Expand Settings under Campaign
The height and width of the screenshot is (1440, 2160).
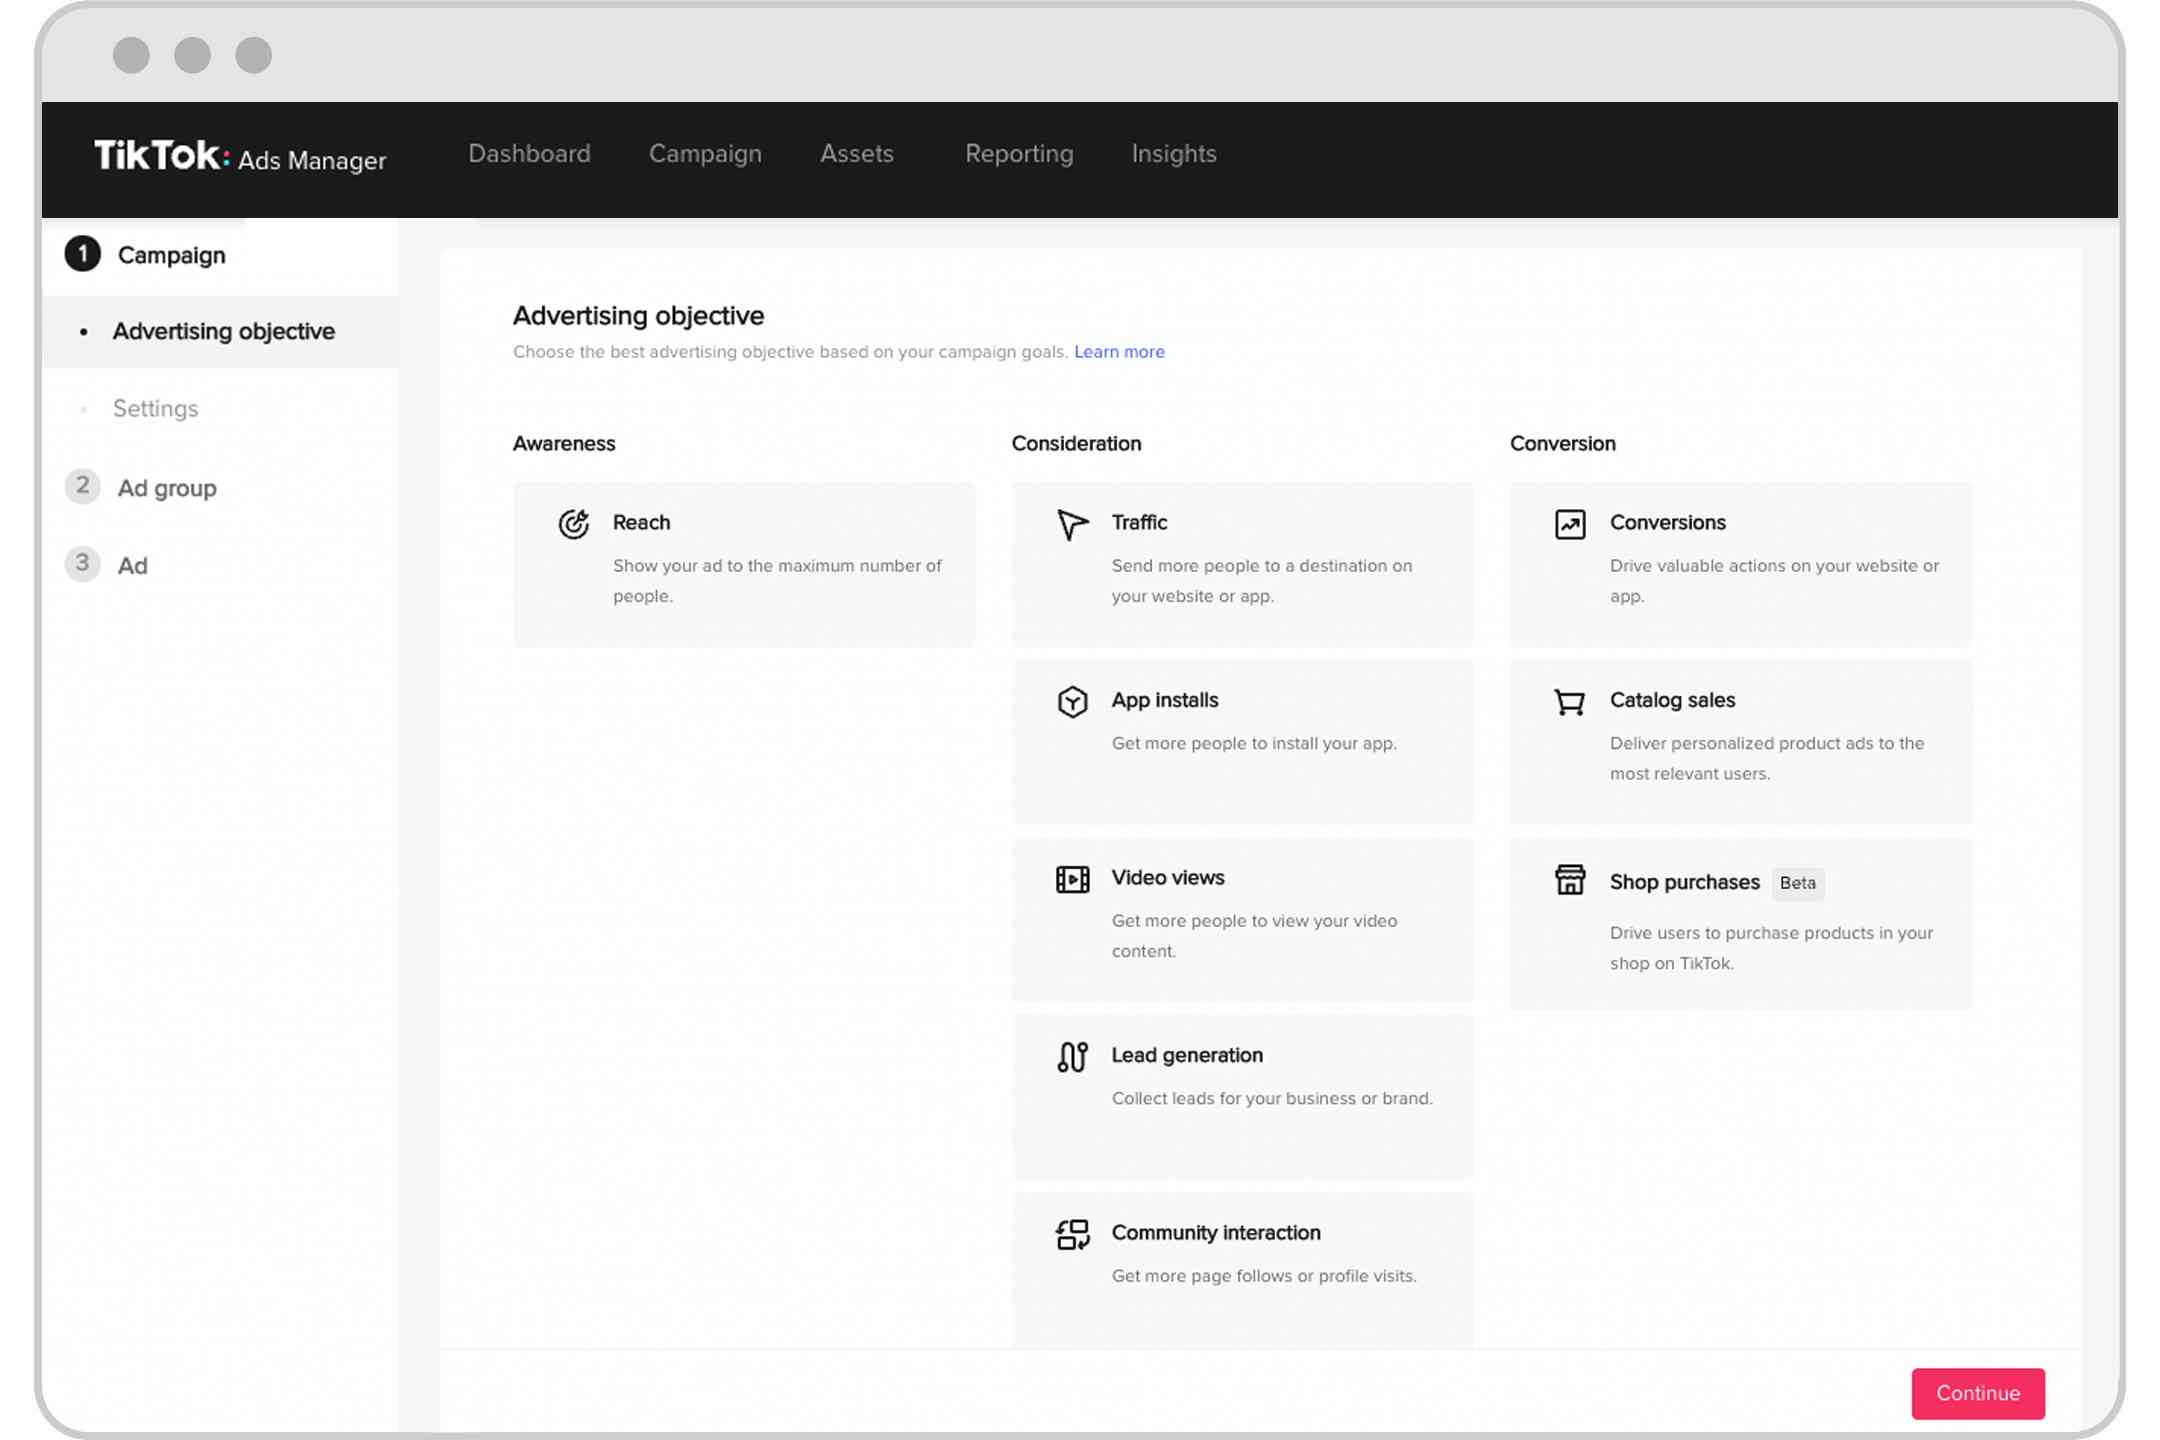[x=154, y=408]
